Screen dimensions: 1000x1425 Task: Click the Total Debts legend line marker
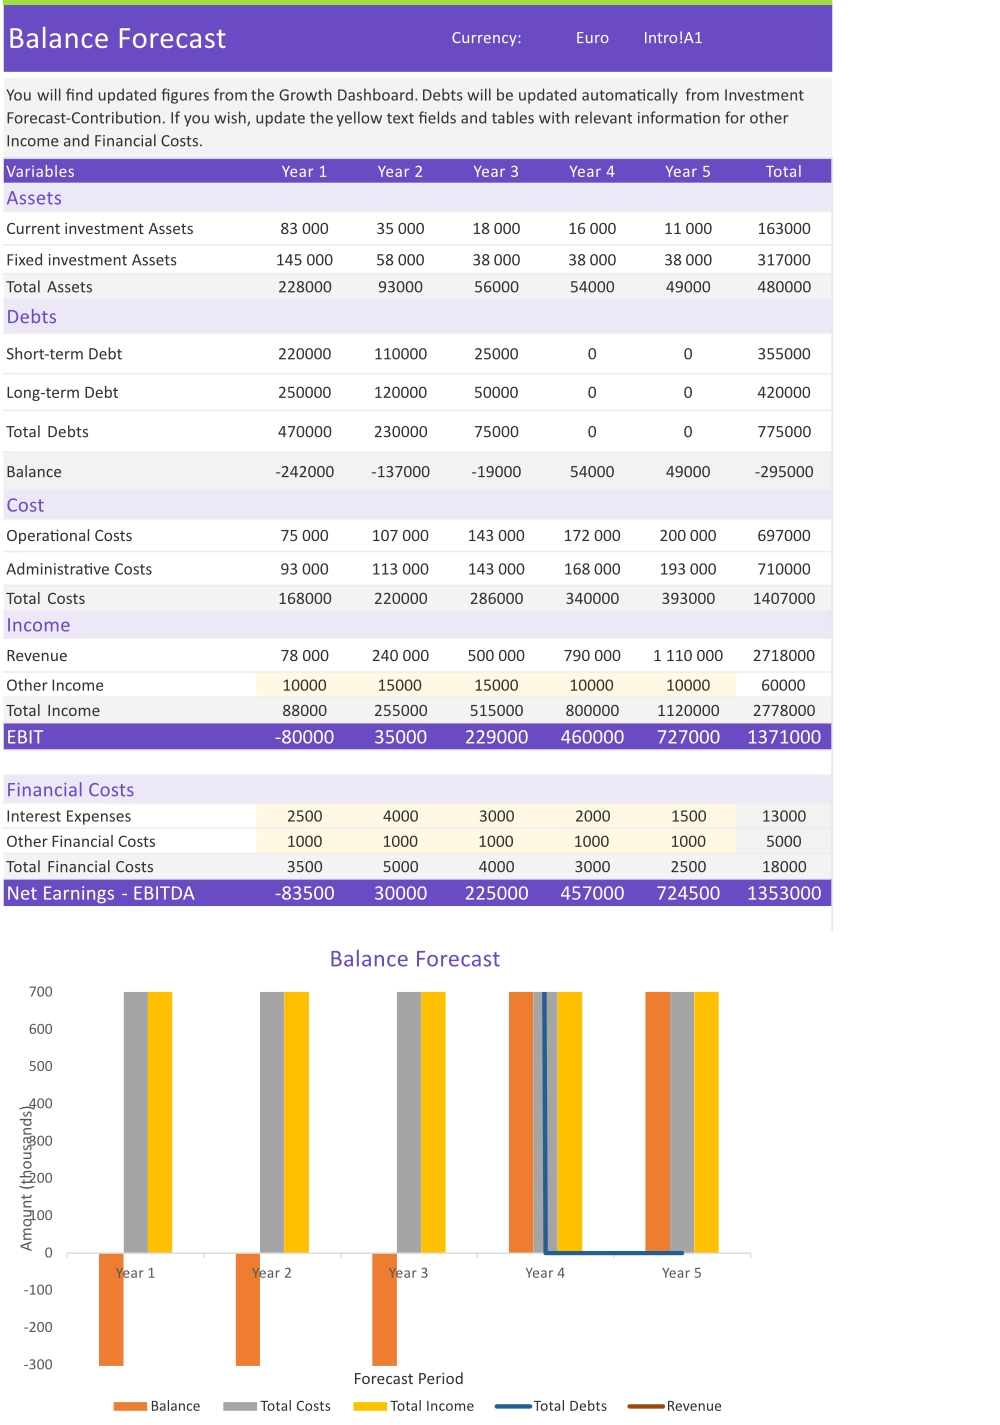[x=513, y=1406]
